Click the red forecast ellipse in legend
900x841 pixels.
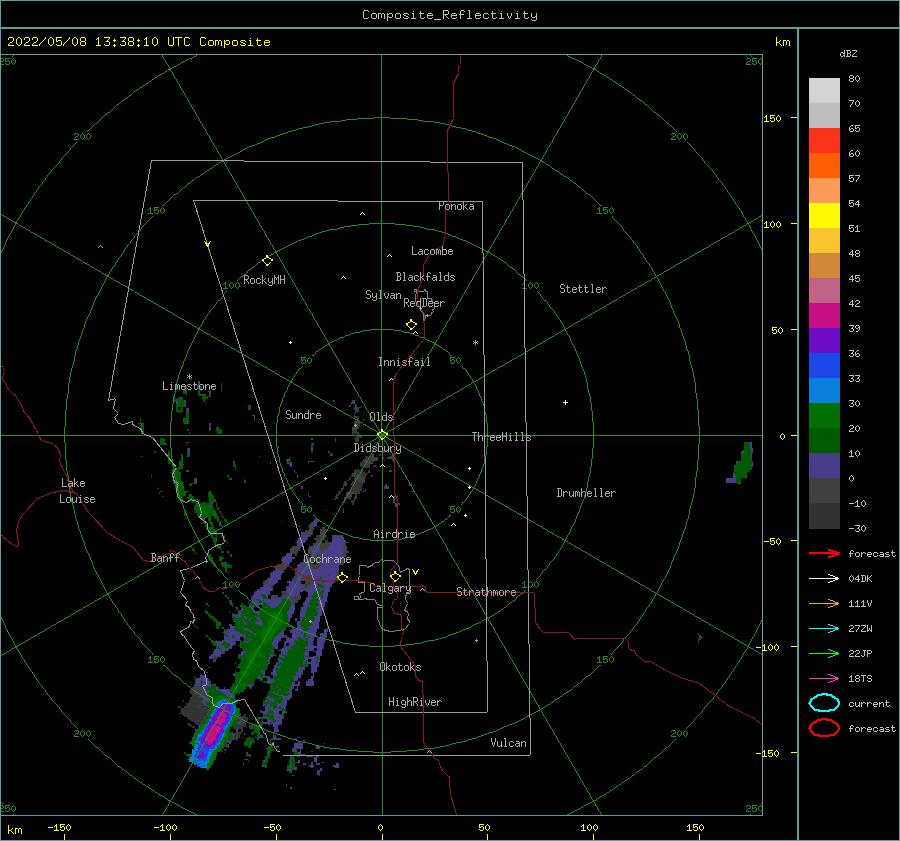click(x=824, y=728)
